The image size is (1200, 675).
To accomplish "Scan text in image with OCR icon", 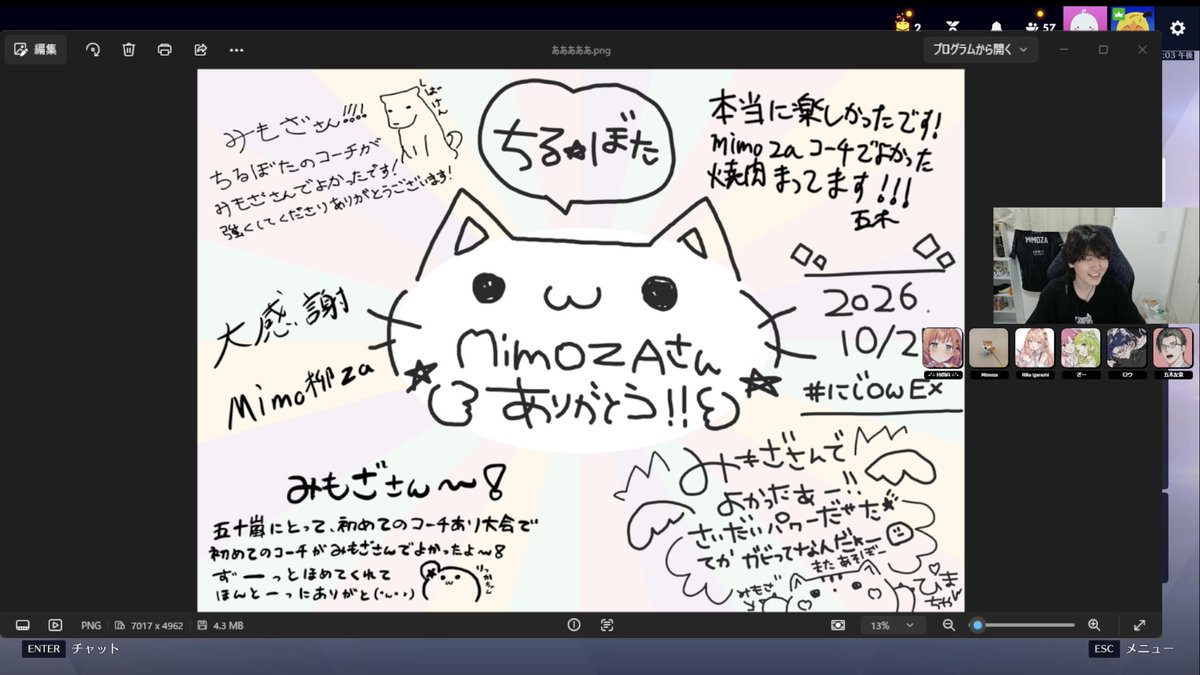I will tap(607, 625).
